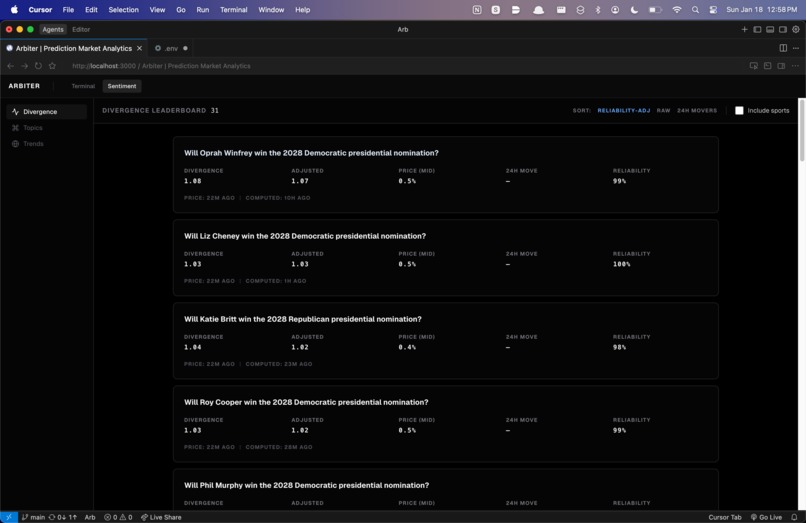Open the File menu
The width and height of the screenshot is (806, 523).
(68, 9)
